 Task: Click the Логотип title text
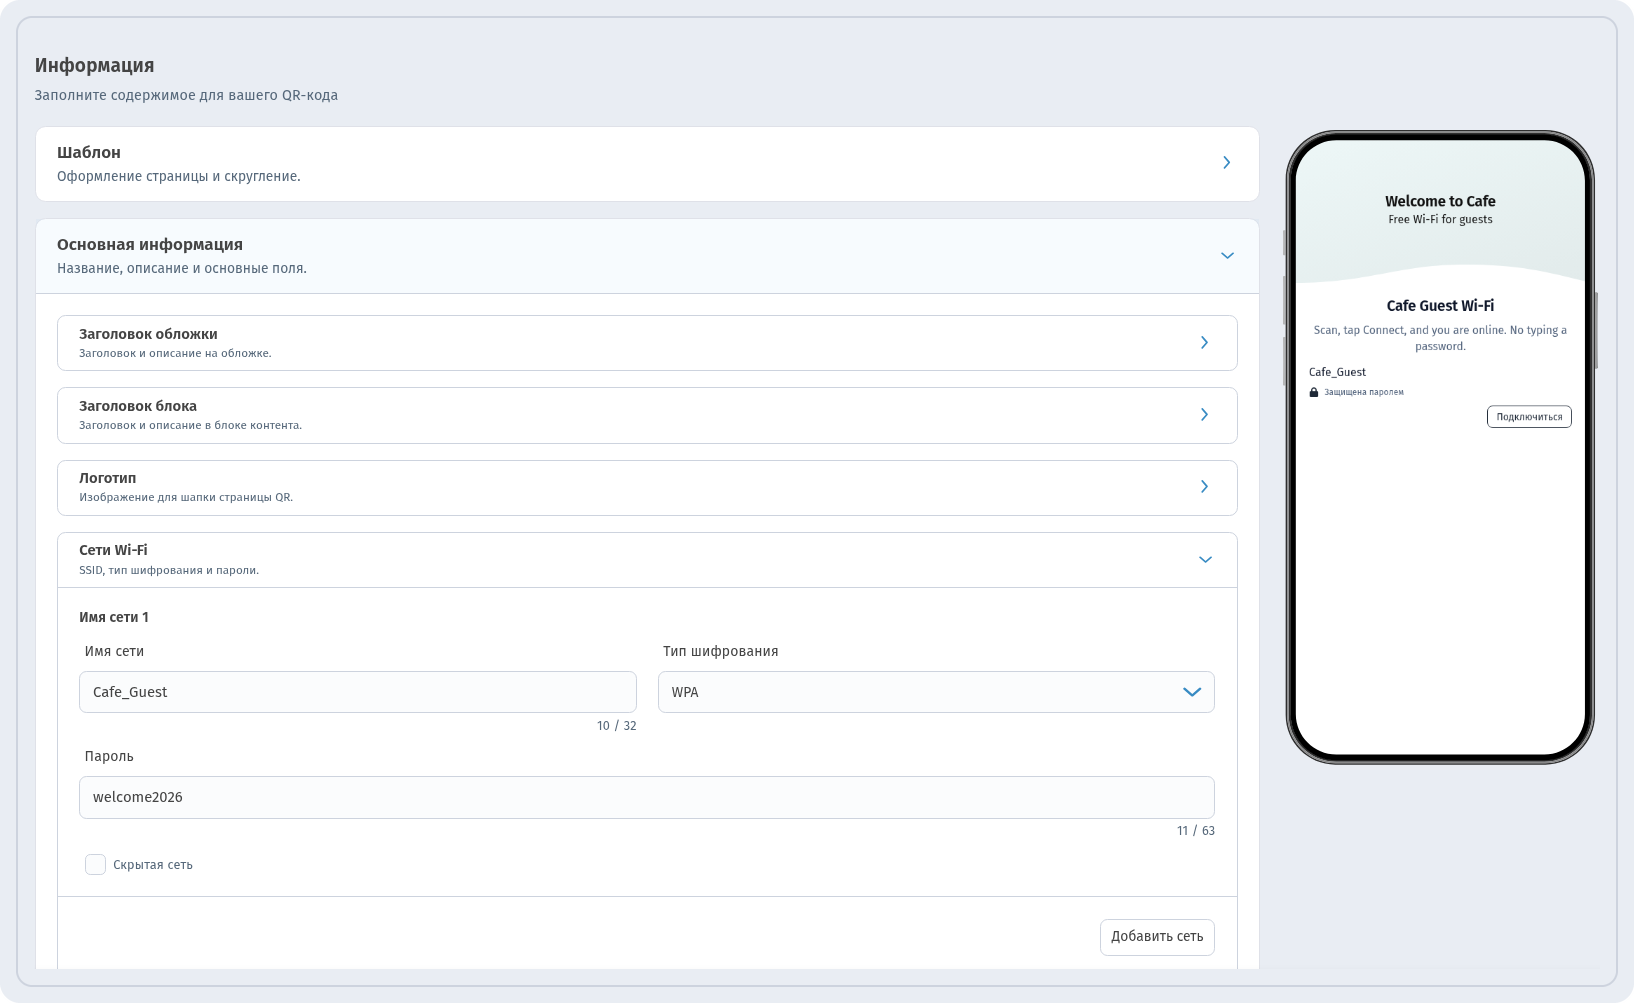[x=108, y=478]
